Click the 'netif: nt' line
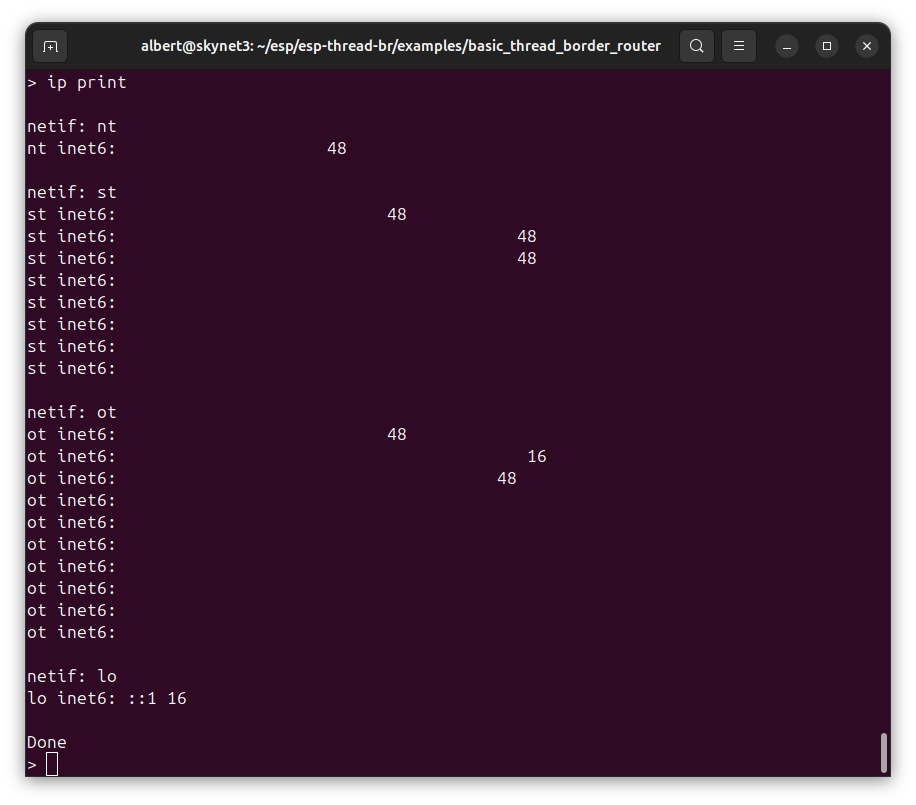Screen dimensions: 916x805 [x=72, y=126]
